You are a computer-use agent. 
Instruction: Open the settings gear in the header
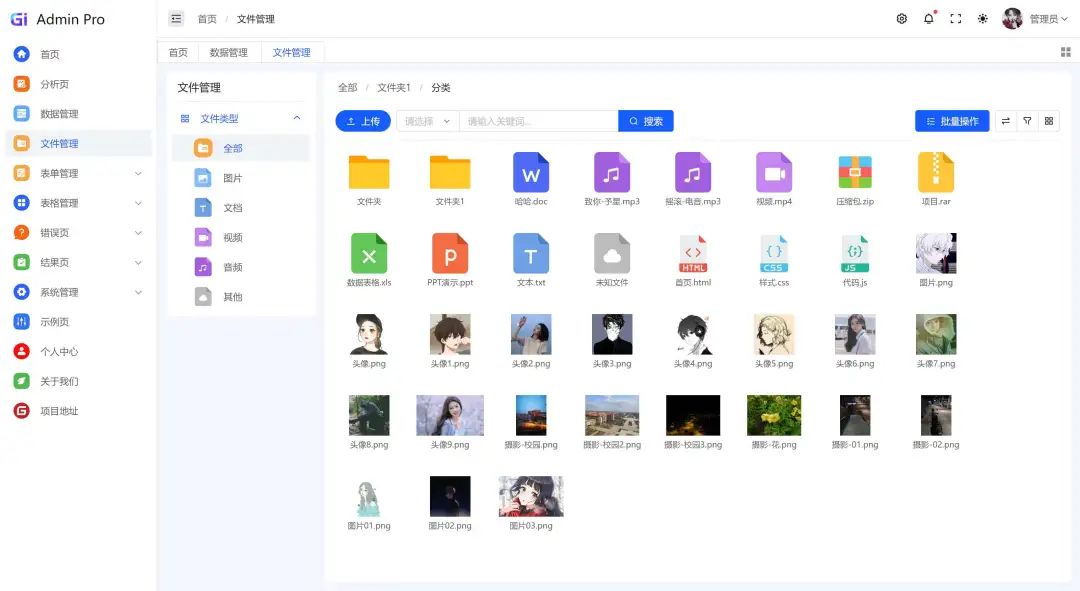[x=901, y=19]
